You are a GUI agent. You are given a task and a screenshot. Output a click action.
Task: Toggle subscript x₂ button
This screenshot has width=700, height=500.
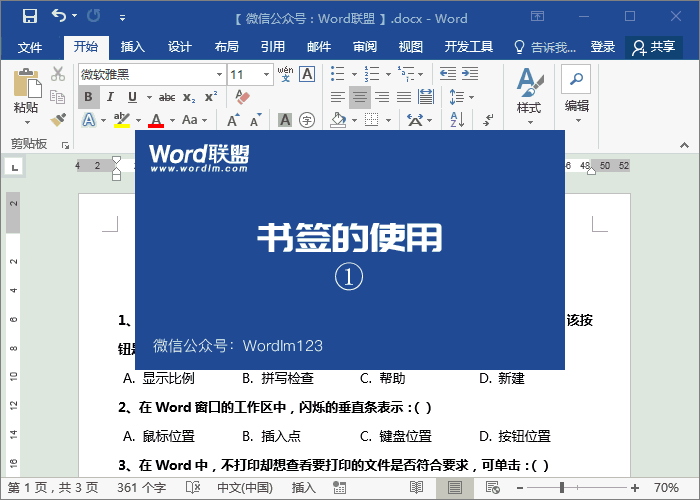tap(189, 97)
